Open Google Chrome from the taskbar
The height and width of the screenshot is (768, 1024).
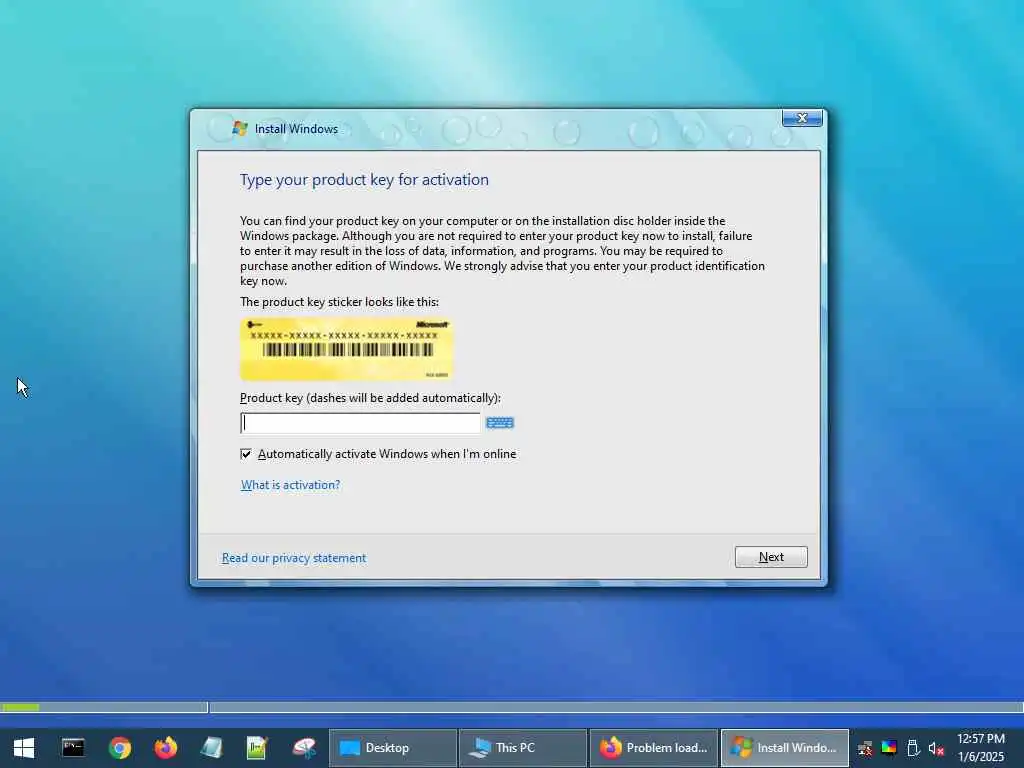pos(120,748)
